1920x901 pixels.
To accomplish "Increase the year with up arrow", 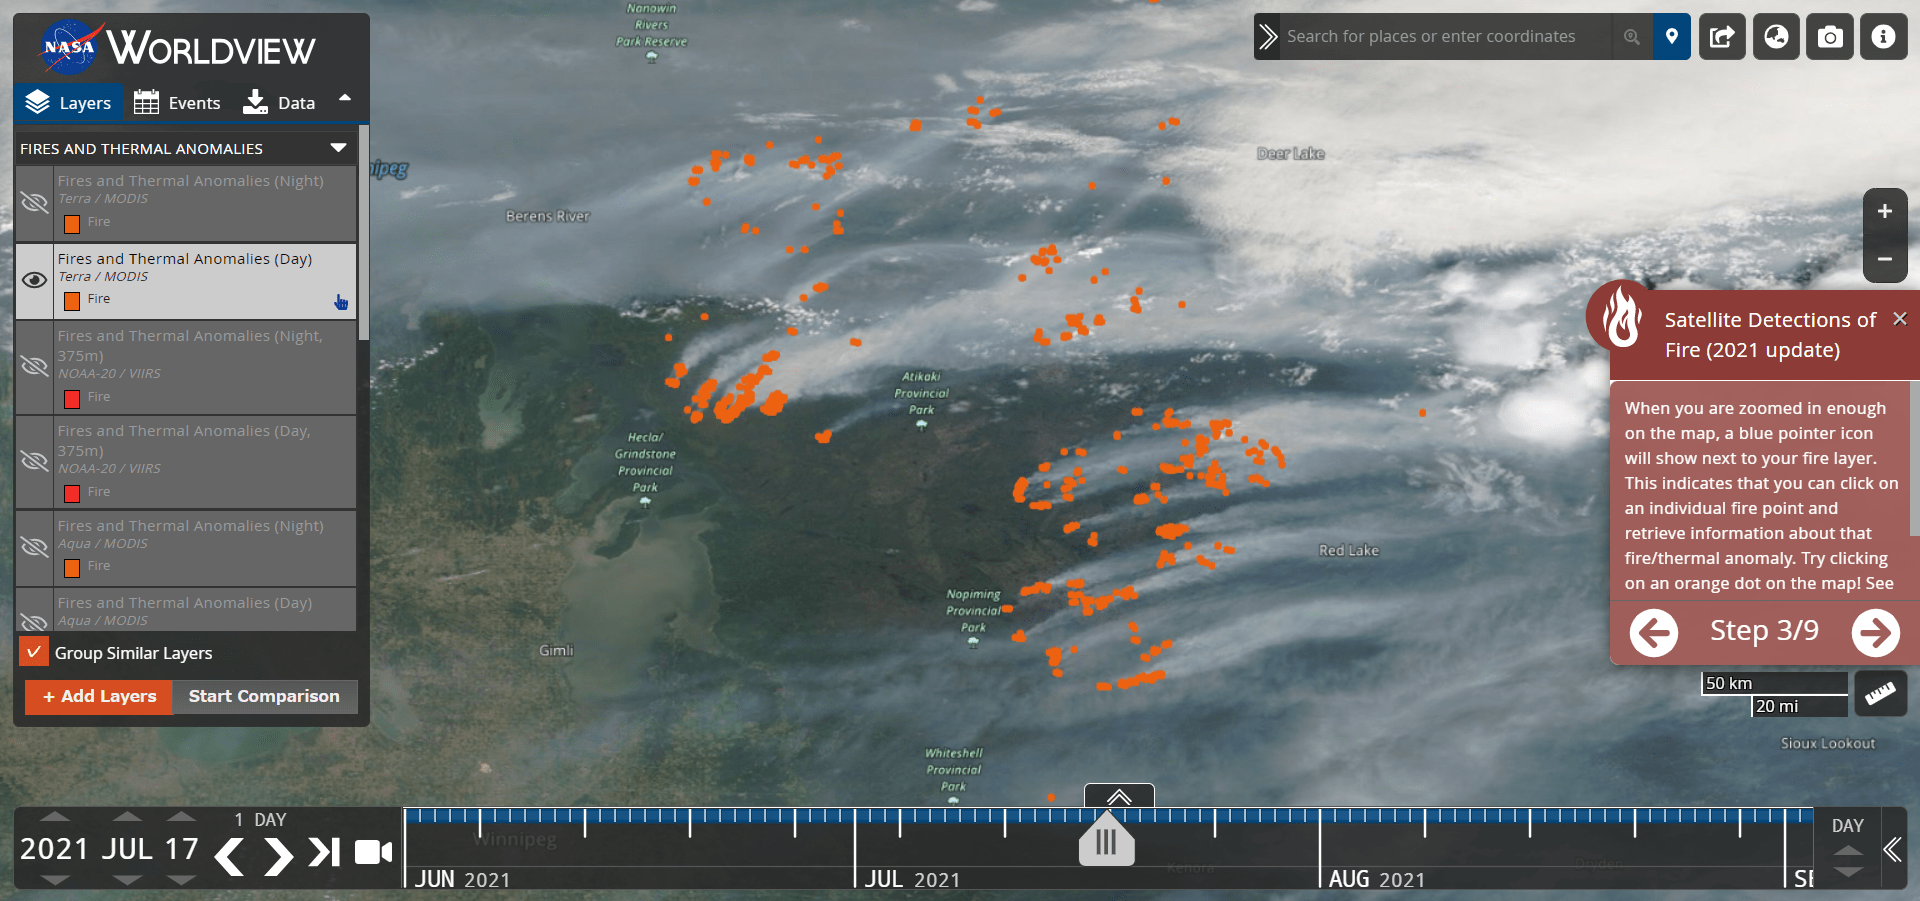I will coord(55,817).
